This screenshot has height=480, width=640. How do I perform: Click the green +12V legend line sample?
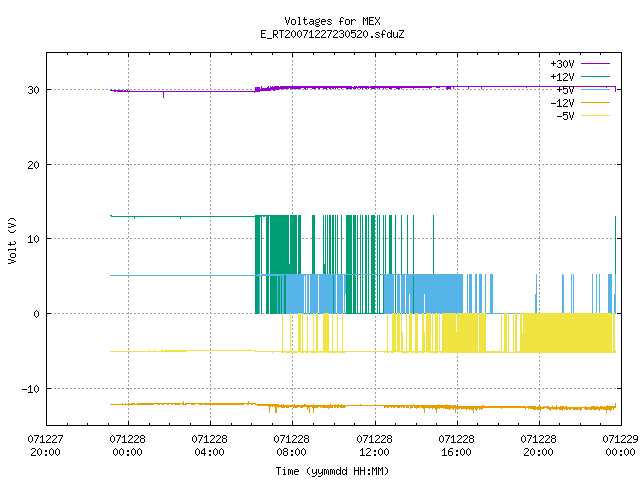tap(596, 76)
